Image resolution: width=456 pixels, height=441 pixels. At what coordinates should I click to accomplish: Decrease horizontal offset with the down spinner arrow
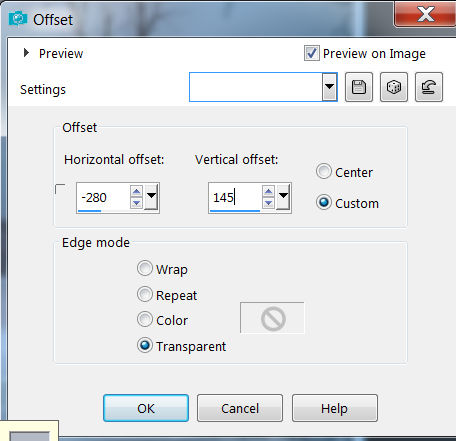point(136,203)
